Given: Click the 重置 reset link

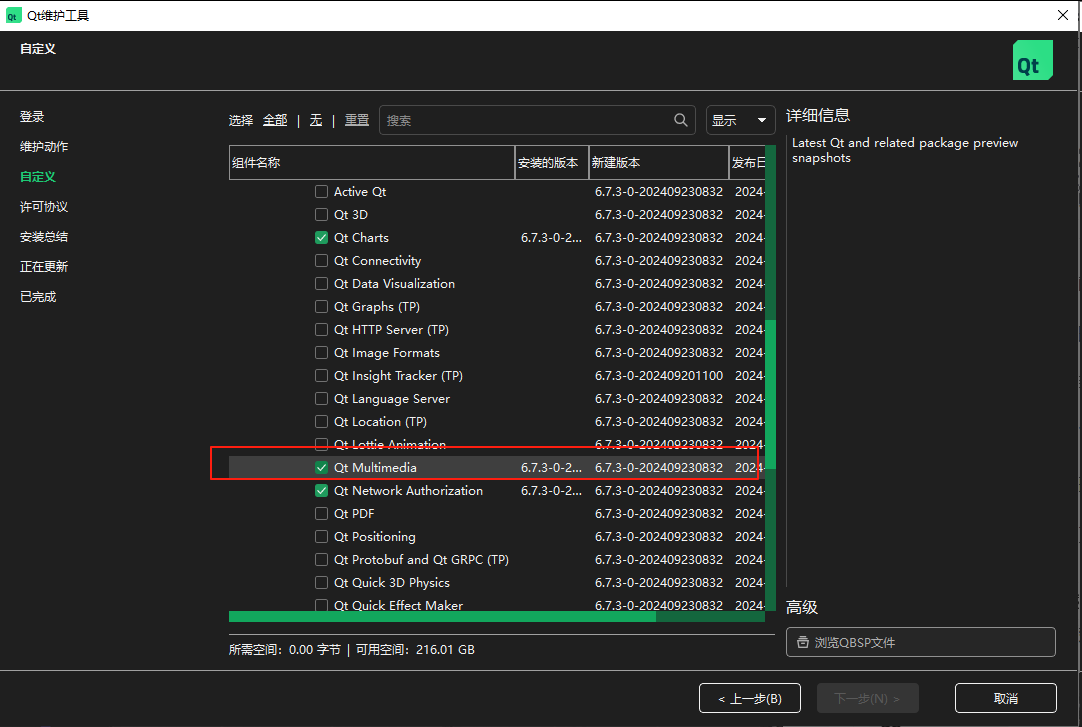Looking at the screenshot, I should [x=357, y=120].
